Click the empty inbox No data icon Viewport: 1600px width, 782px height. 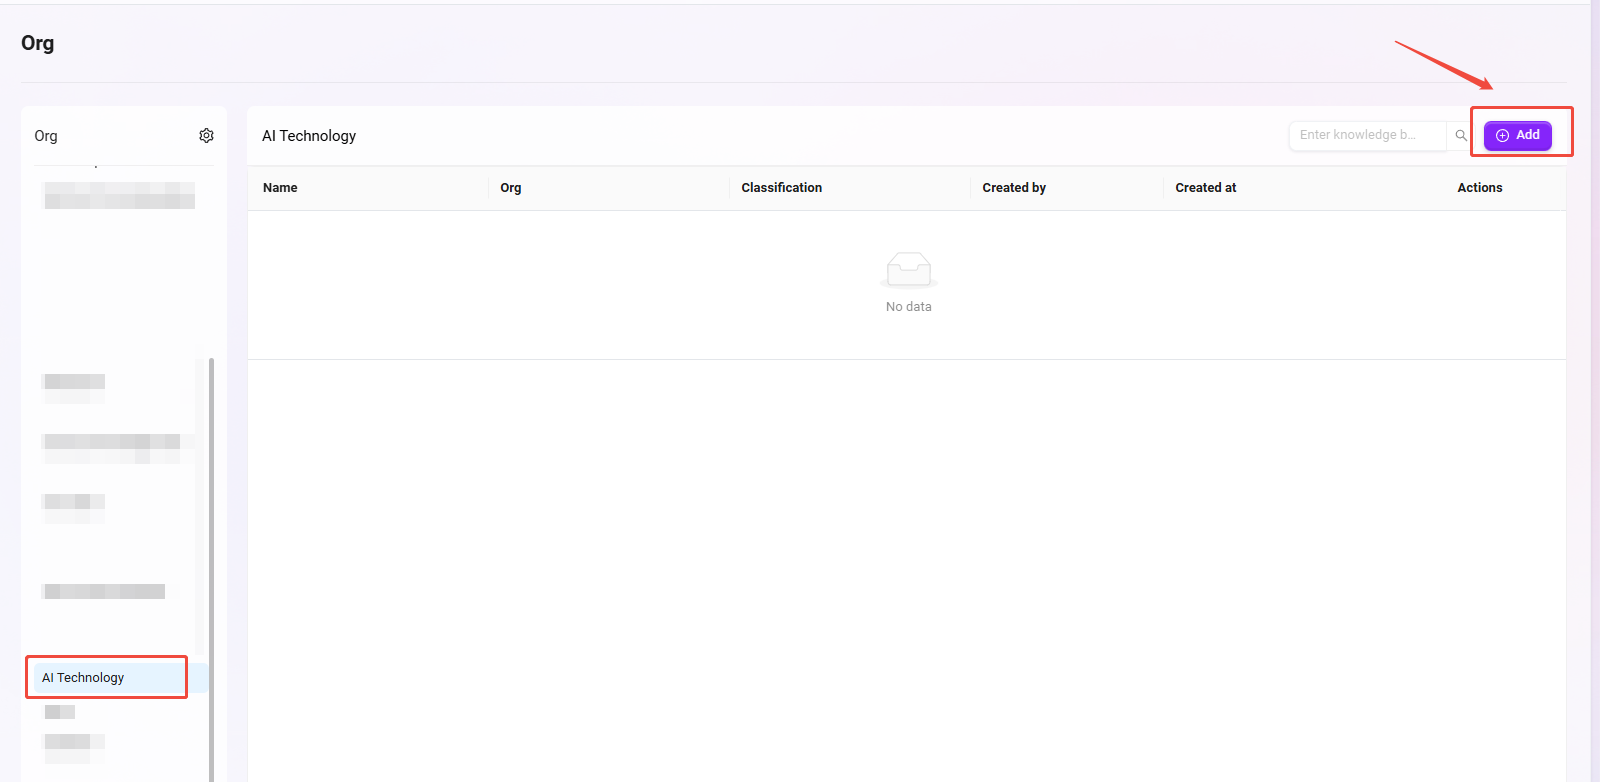pyautogui.click(x=908, y=270)
